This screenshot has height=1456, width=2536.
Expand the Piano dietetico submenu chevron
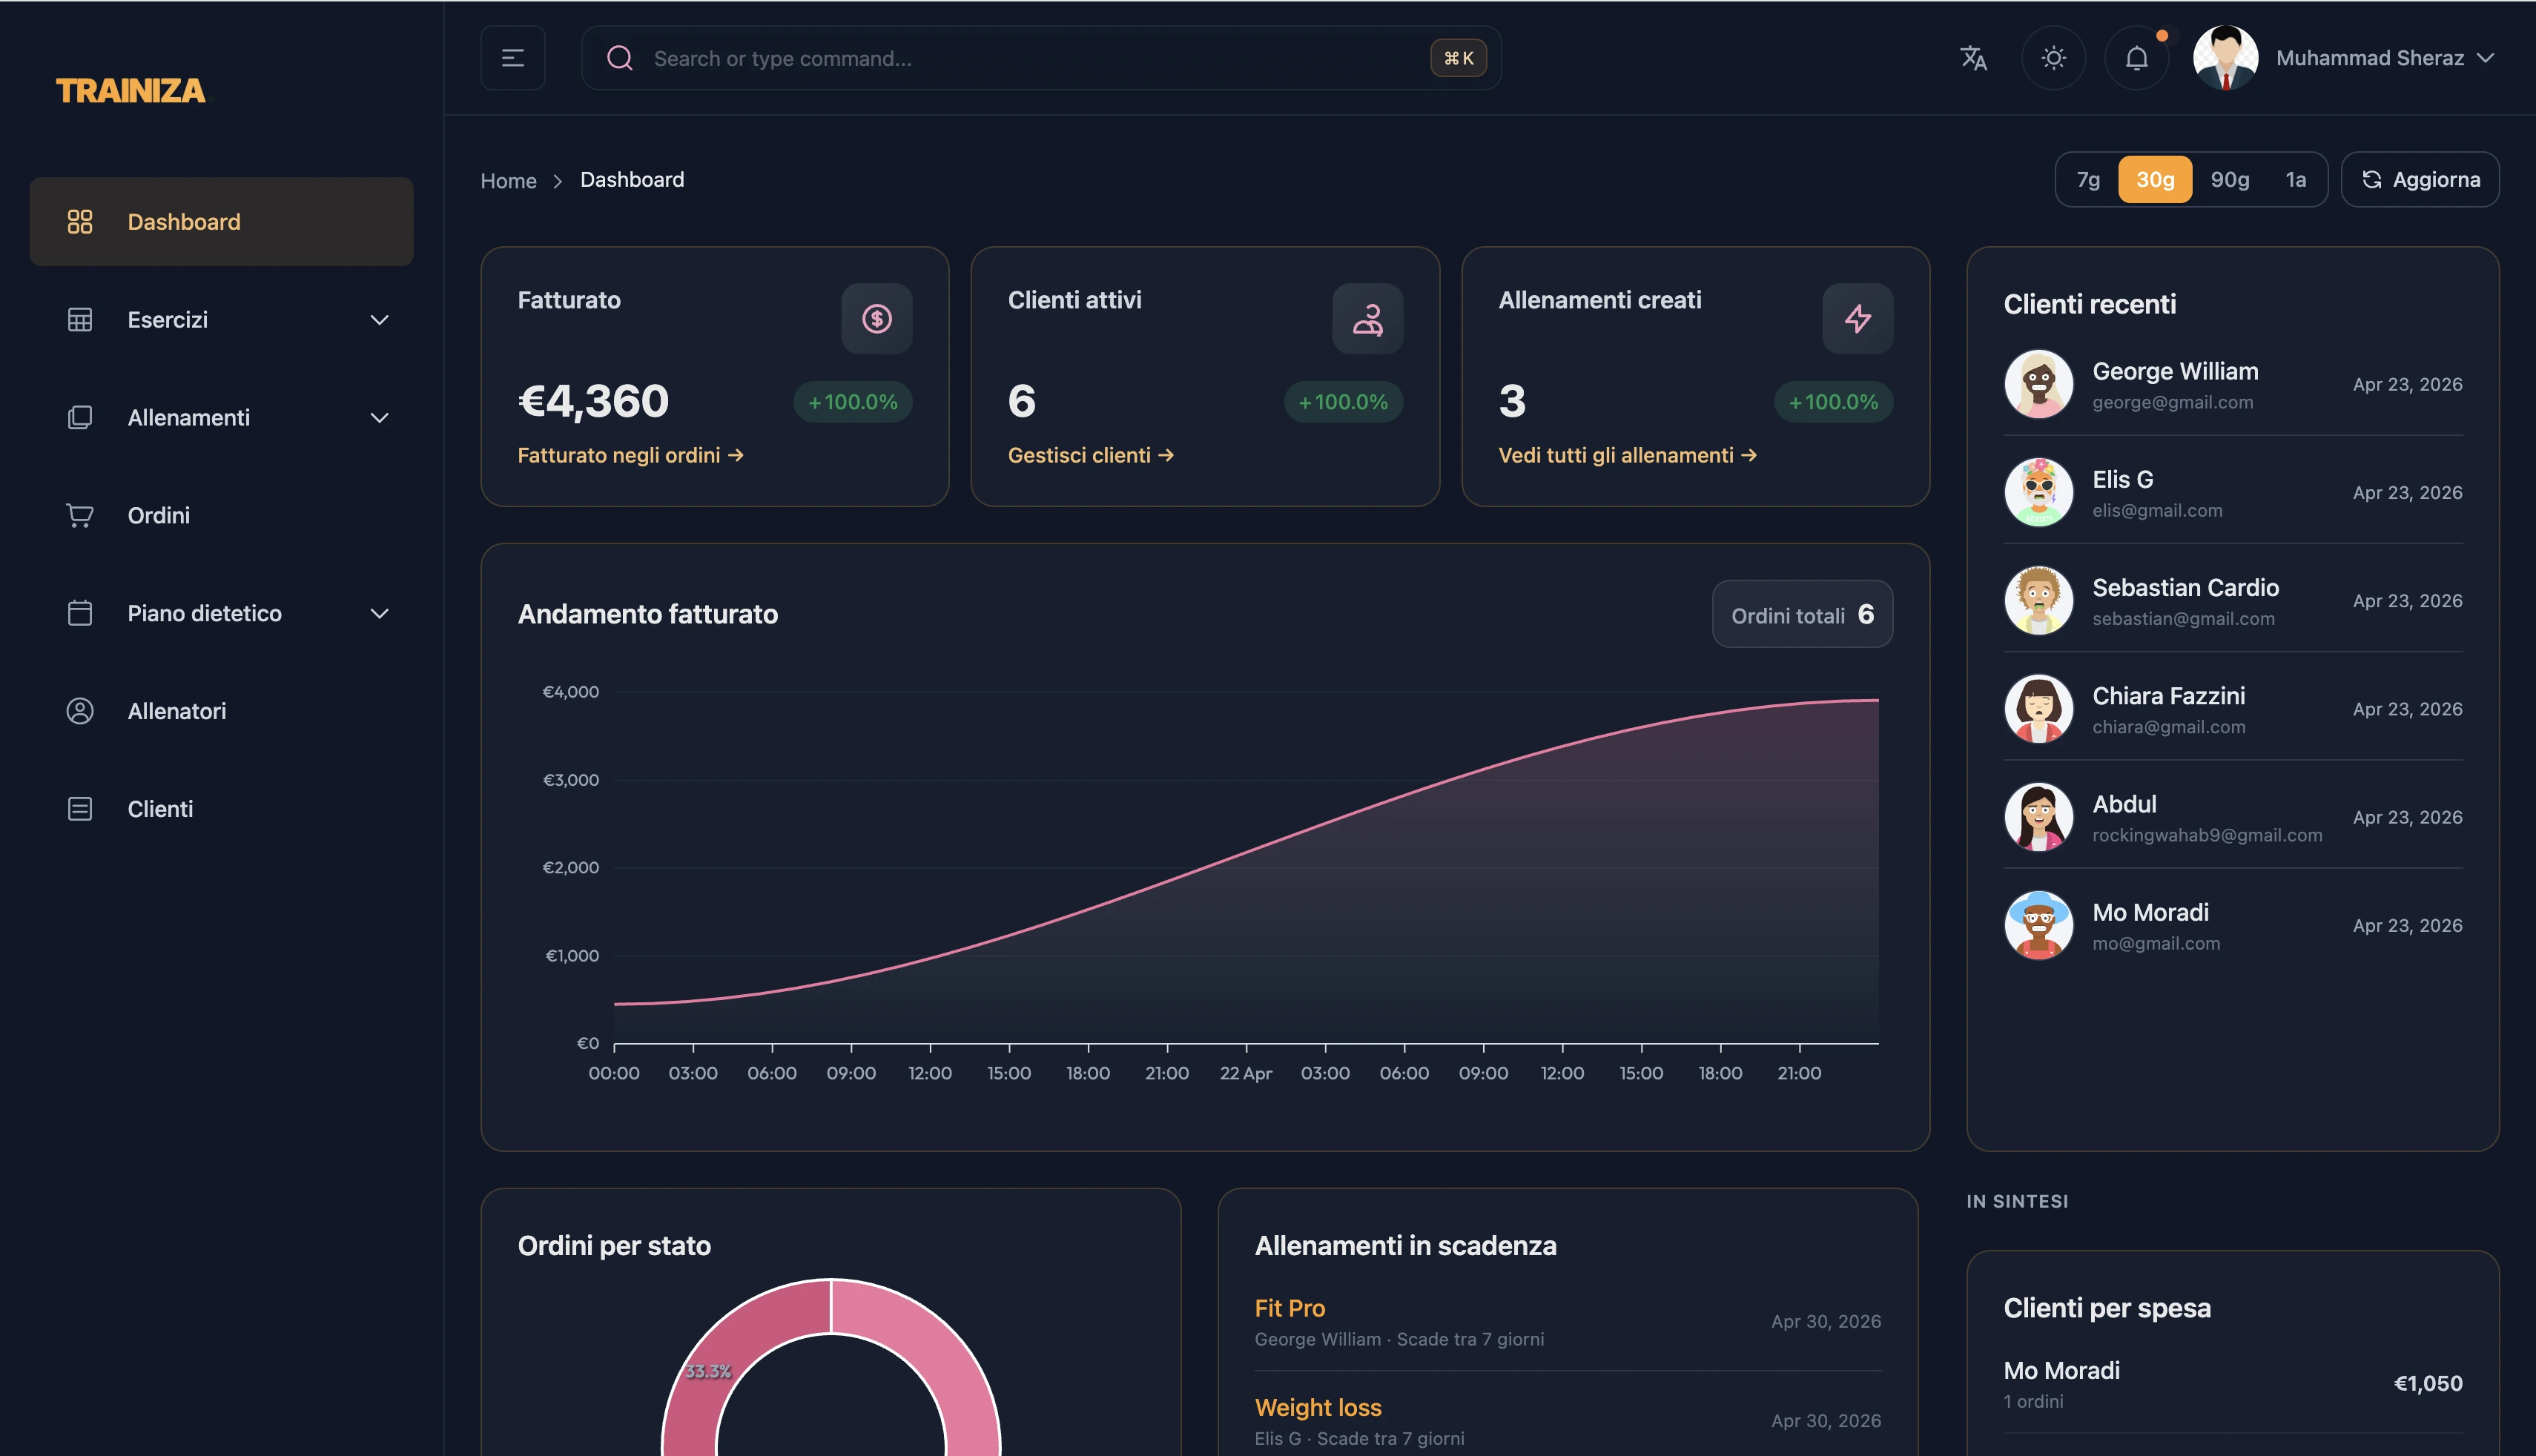click(x=379, y=613)
